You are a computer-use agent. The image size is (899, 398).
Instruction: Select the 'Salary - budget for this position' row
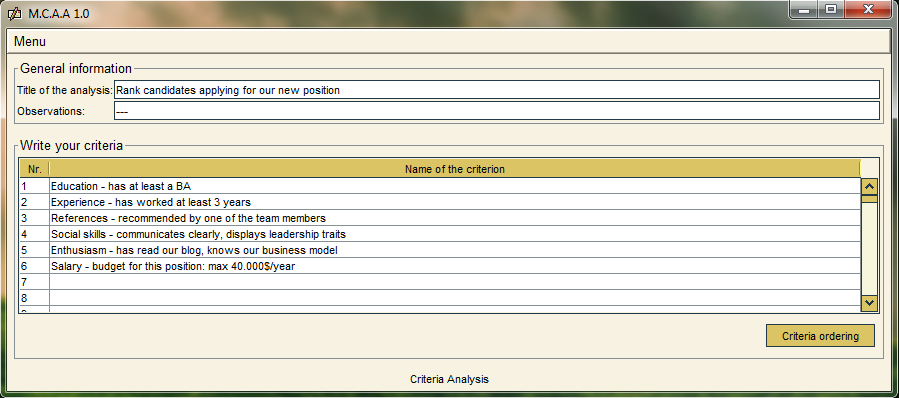[x=455, y=266]
